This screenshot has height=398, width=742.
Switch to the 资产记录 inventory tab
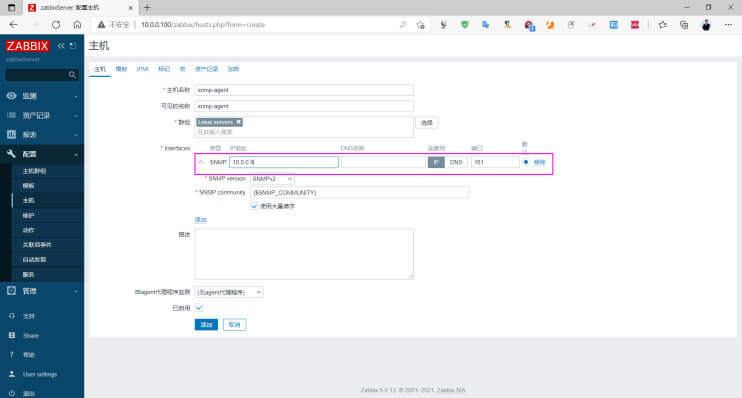coord(206,69)
